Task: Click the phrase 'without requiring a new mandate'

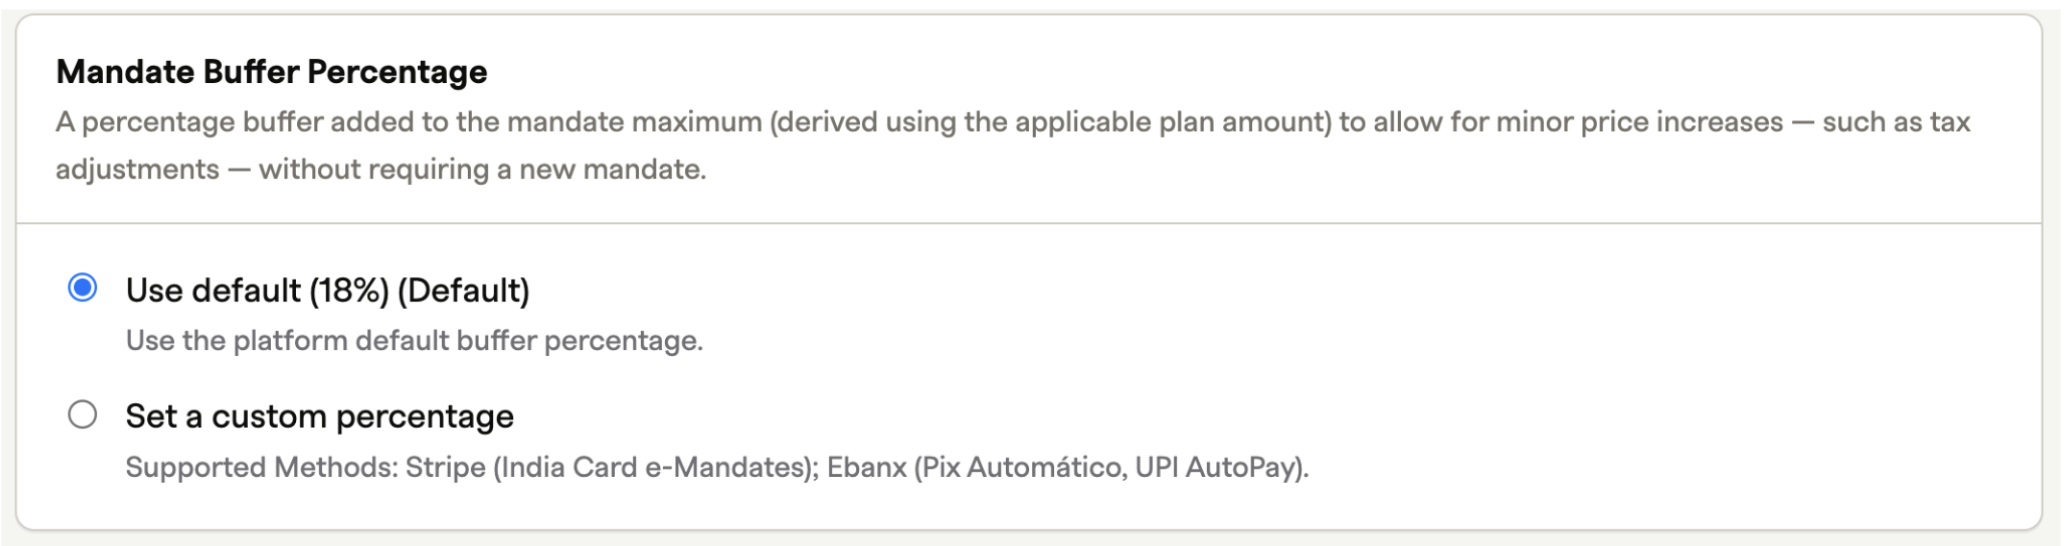Action: 481,170
